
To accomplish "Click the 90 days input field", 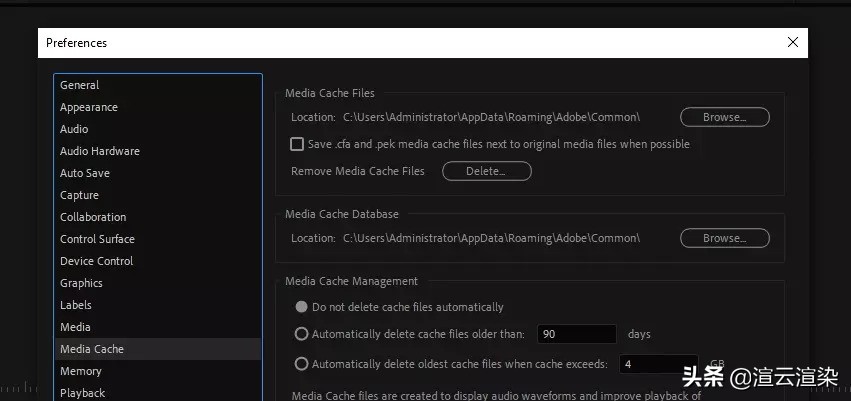I will (x=576, y=334).
